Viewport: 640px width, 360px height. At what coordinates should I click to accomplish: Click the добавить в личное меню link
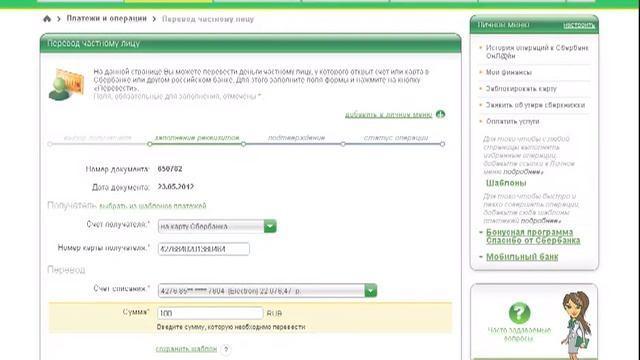tap(388, 115)
